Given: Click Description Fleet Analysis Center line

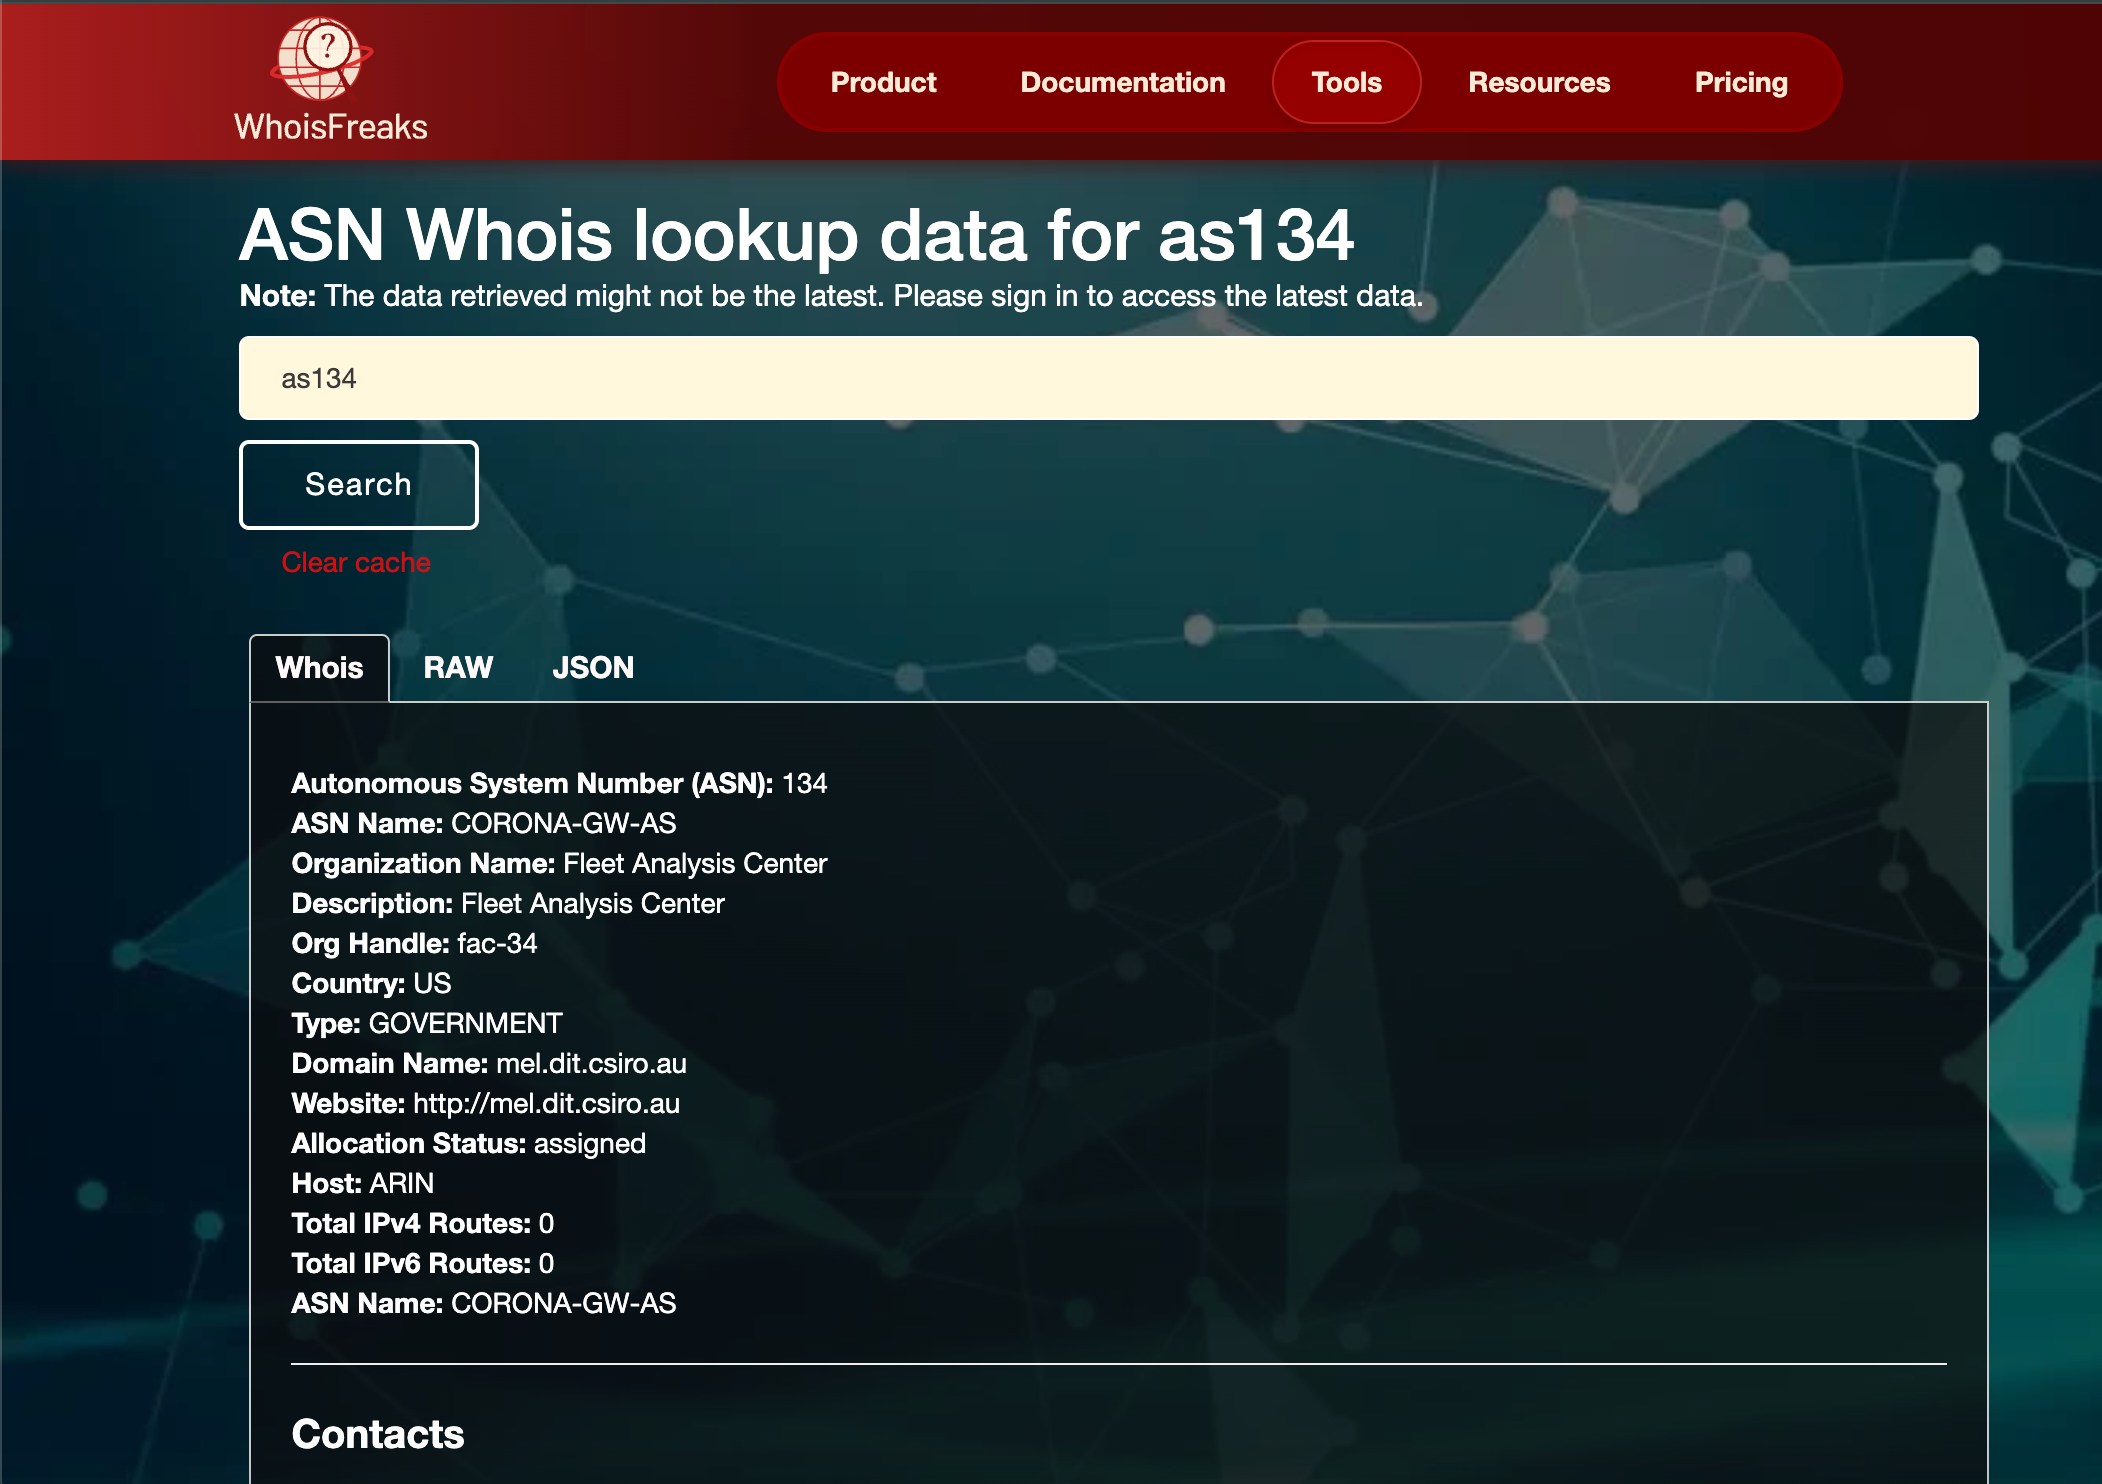Looking at the screenshot, I should point(508,904).
